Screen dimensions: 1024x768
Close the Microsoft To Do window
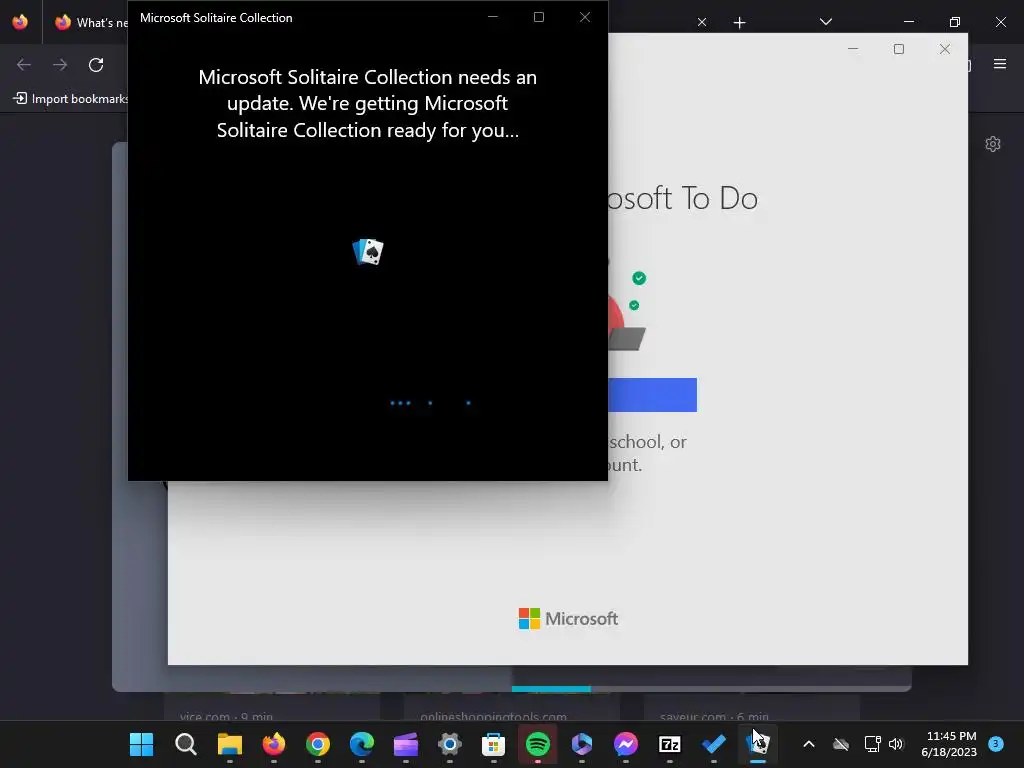click(x=944, y=49)
